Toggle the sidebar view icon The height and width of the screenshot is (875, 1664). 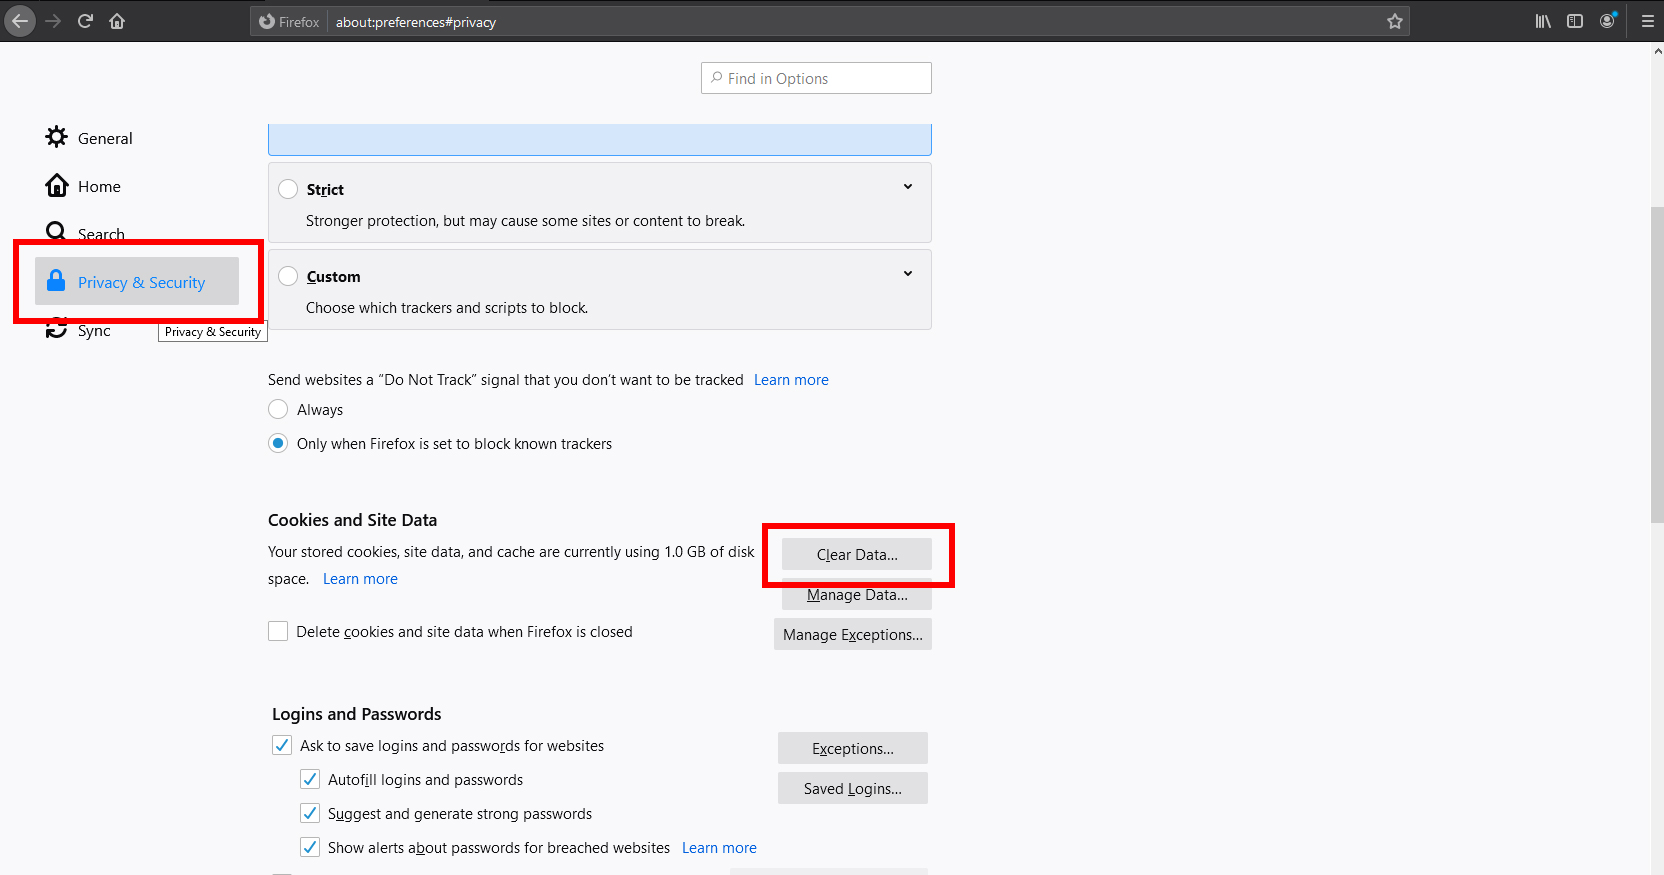point(1575,21)
